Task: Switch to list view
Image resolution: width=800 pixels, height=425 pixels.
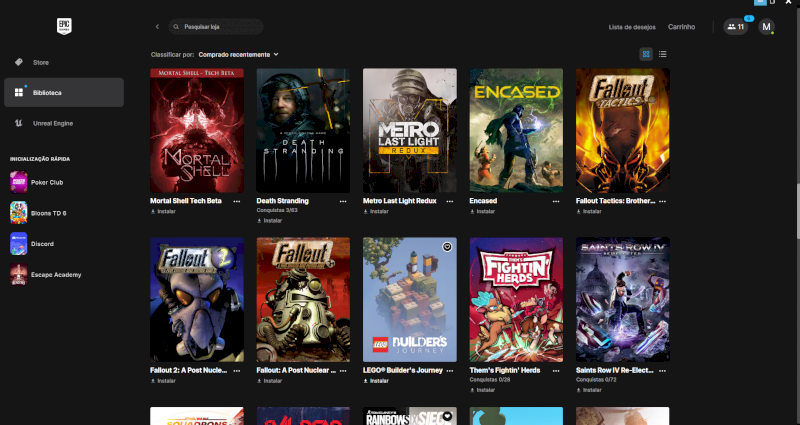Action: pyautogui.click(x=663, y=54)
